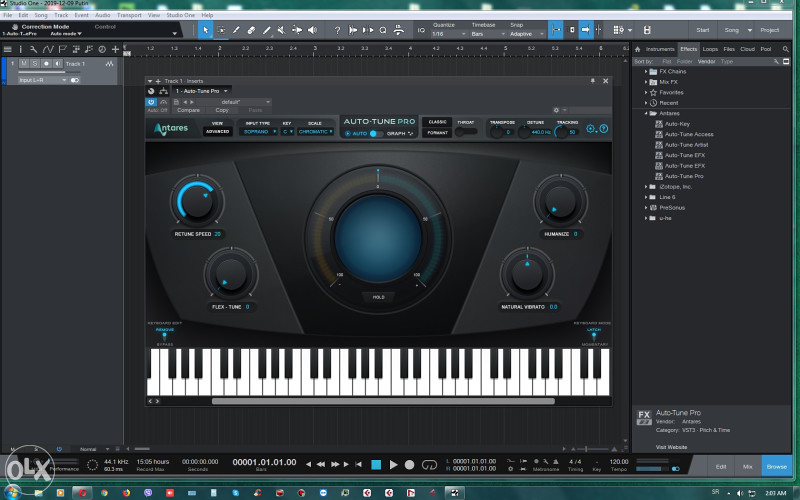This screenshot has height=500, width=800.
Task: Add a track with the plus icon
Action: [115, 49]
